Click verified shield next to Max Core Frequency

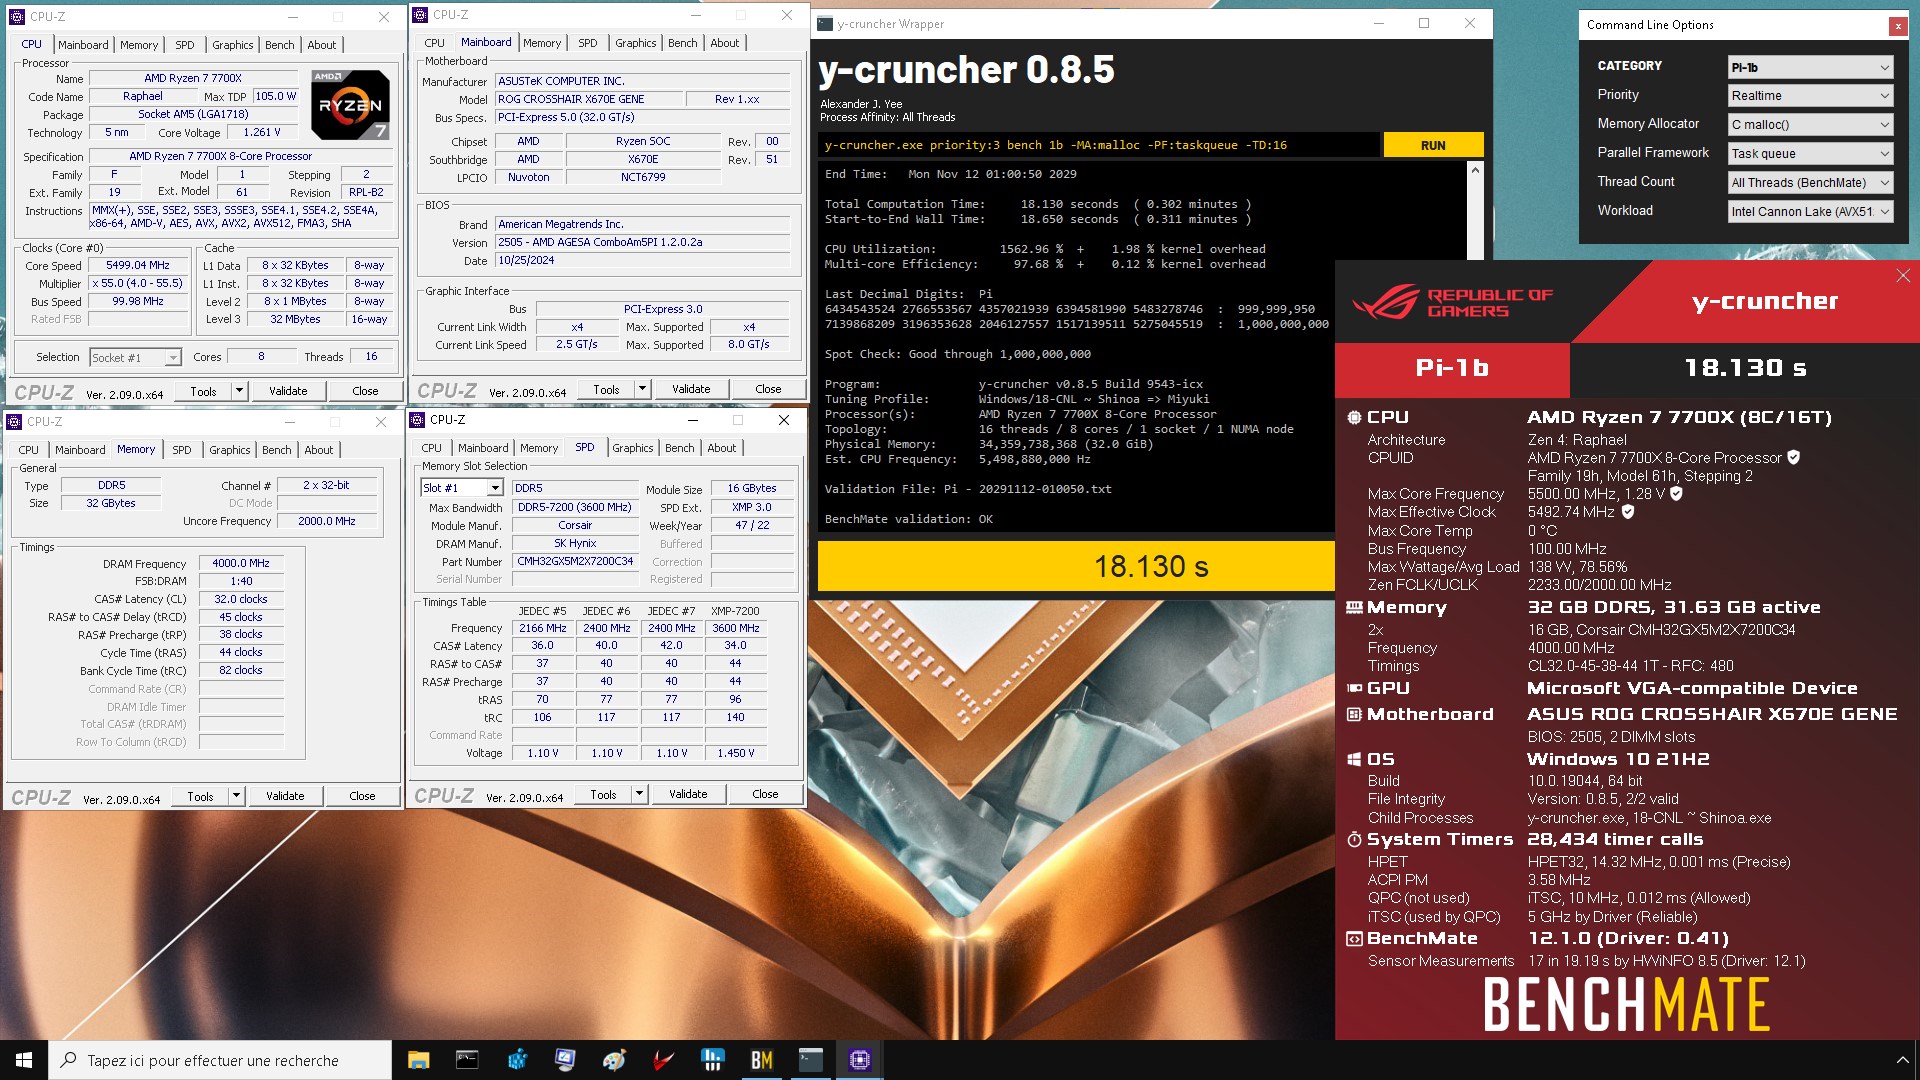1676,493
